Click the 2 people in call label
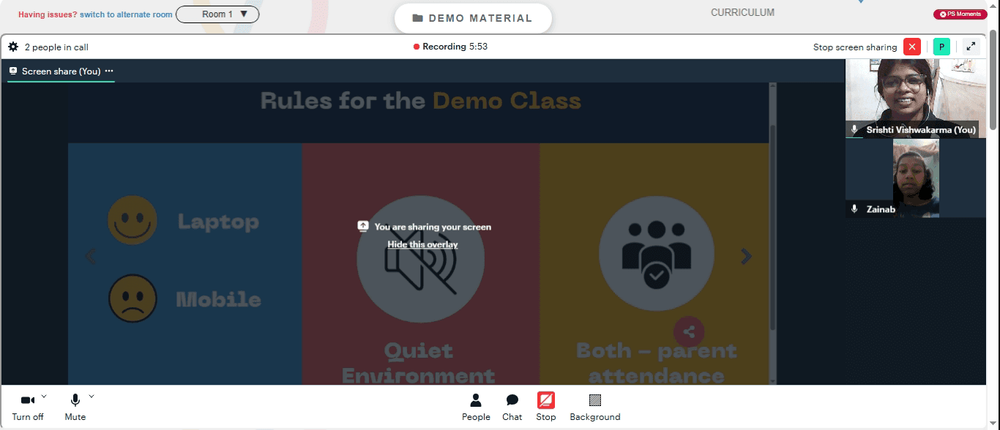 coord(56,47)
